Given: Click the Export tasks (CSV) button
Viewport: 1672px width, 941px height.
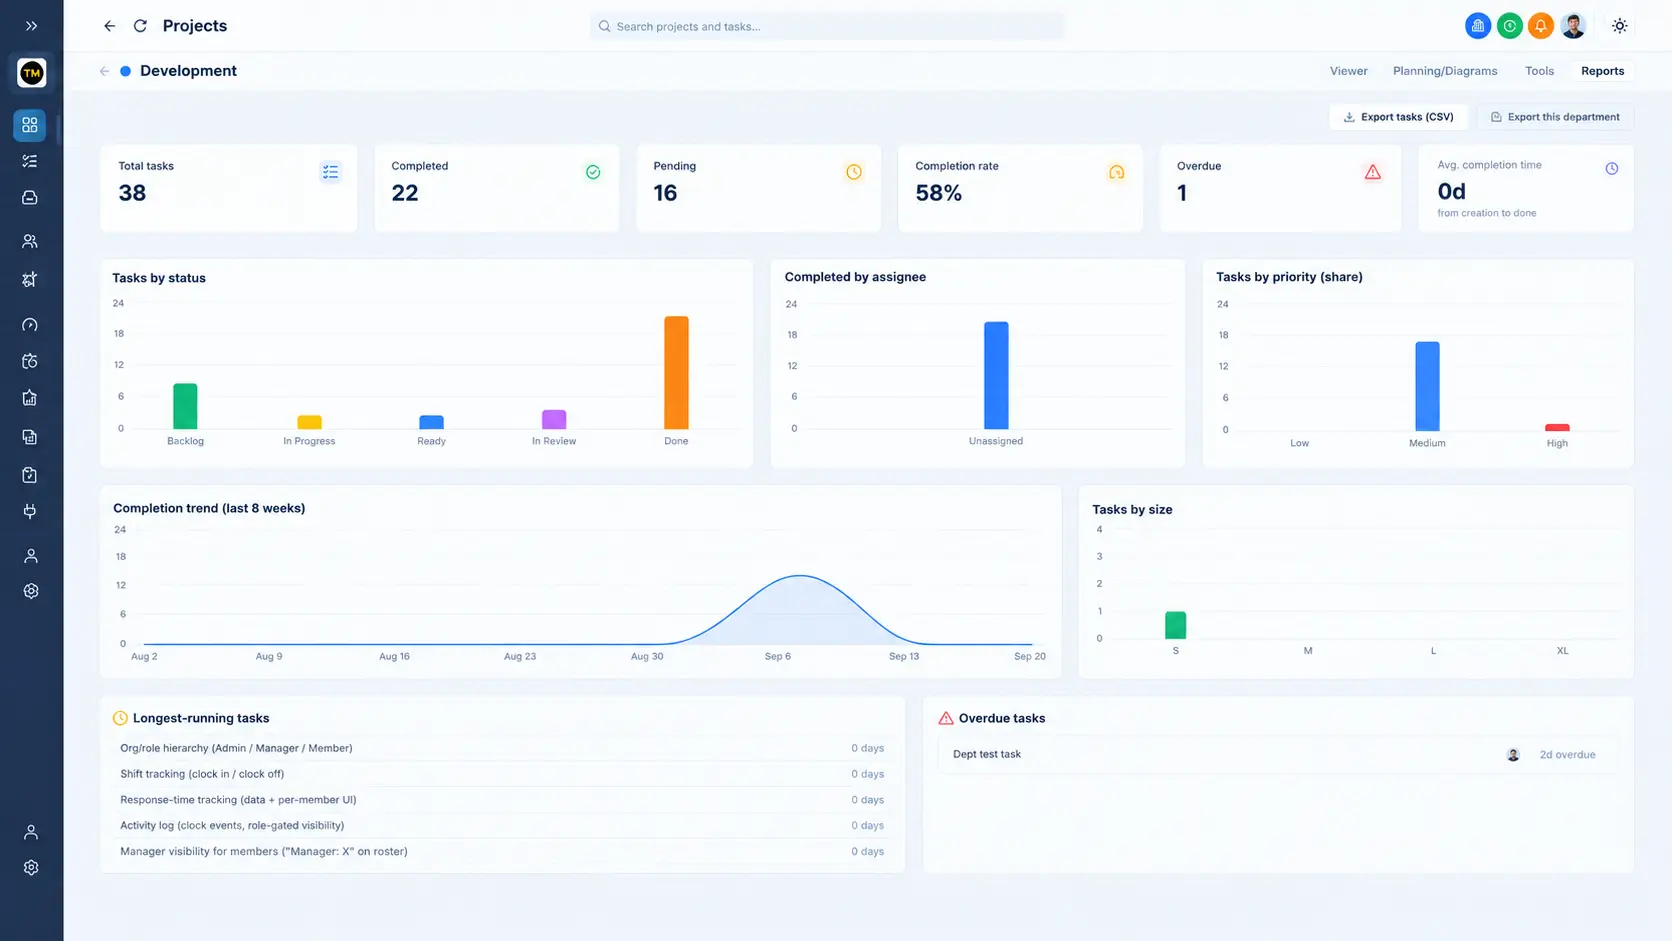Looking at the screenshot, I should pos(1398,117).
